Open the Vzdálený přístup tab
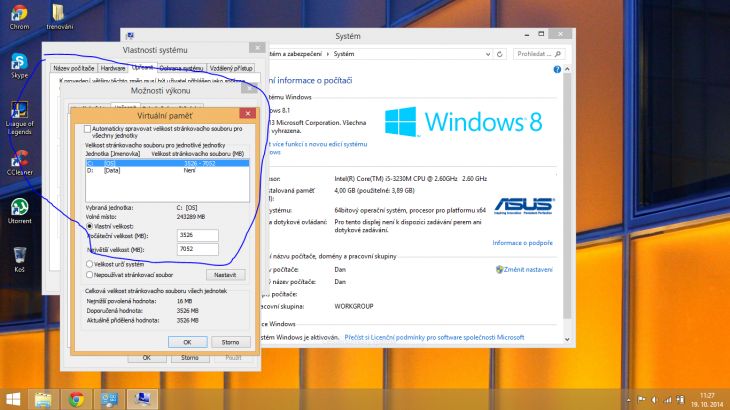Screen dimensions: 730x410 (231, 68)
